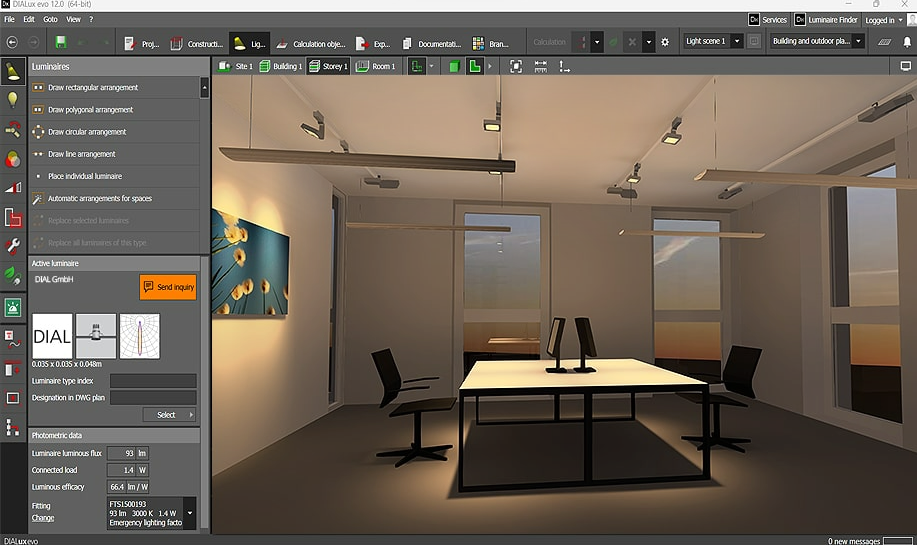Viewport: 917px width, 545px height.
Task: Select Building 1 in the breadcrumb
Action: click(281, 67)
